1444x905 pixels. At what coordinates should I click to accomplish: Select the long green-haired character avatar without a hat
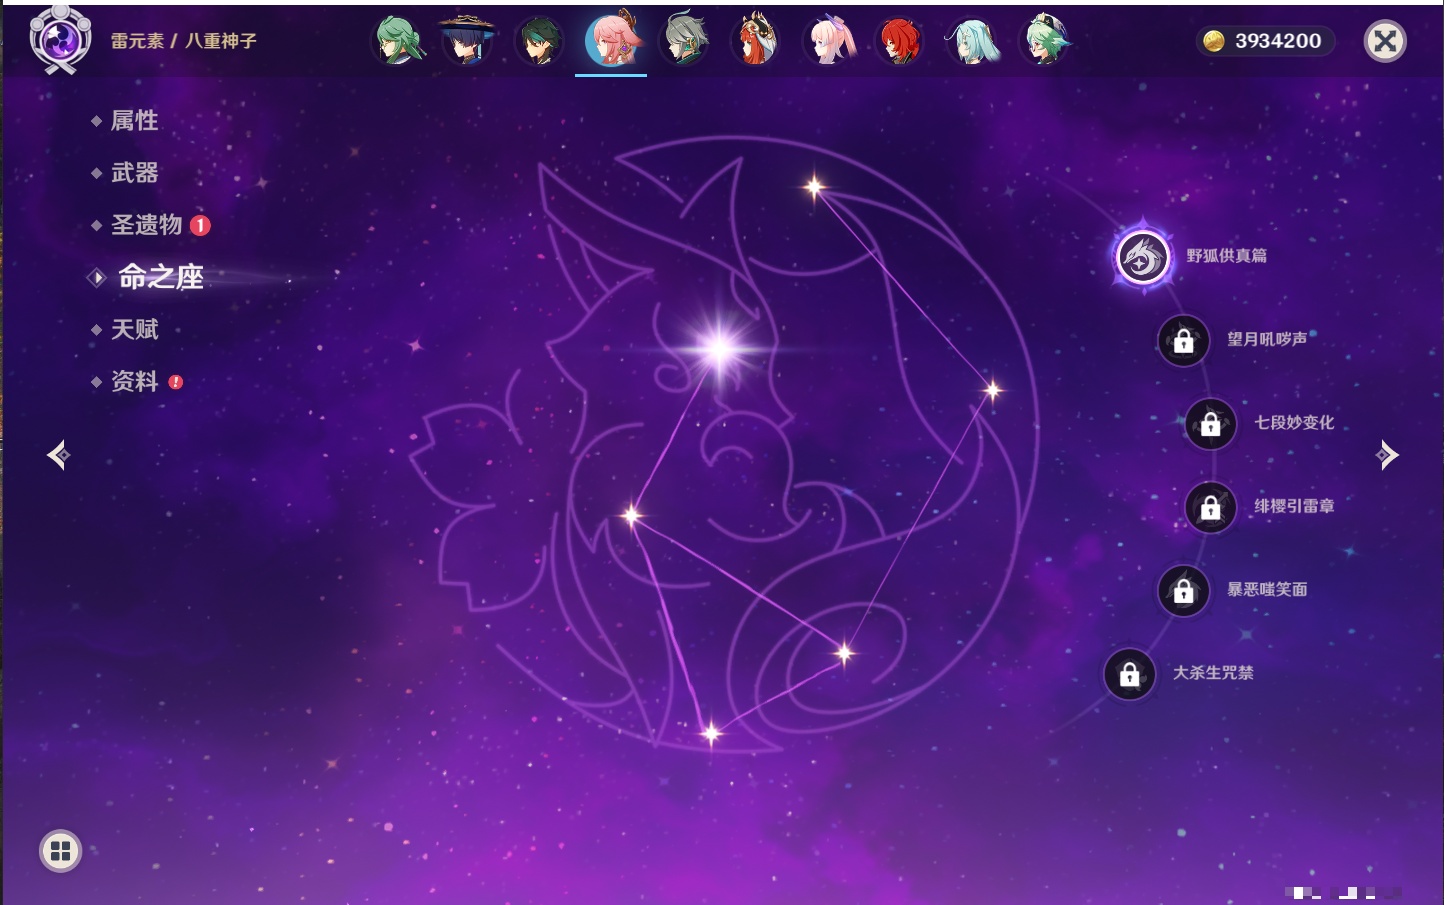398,41
